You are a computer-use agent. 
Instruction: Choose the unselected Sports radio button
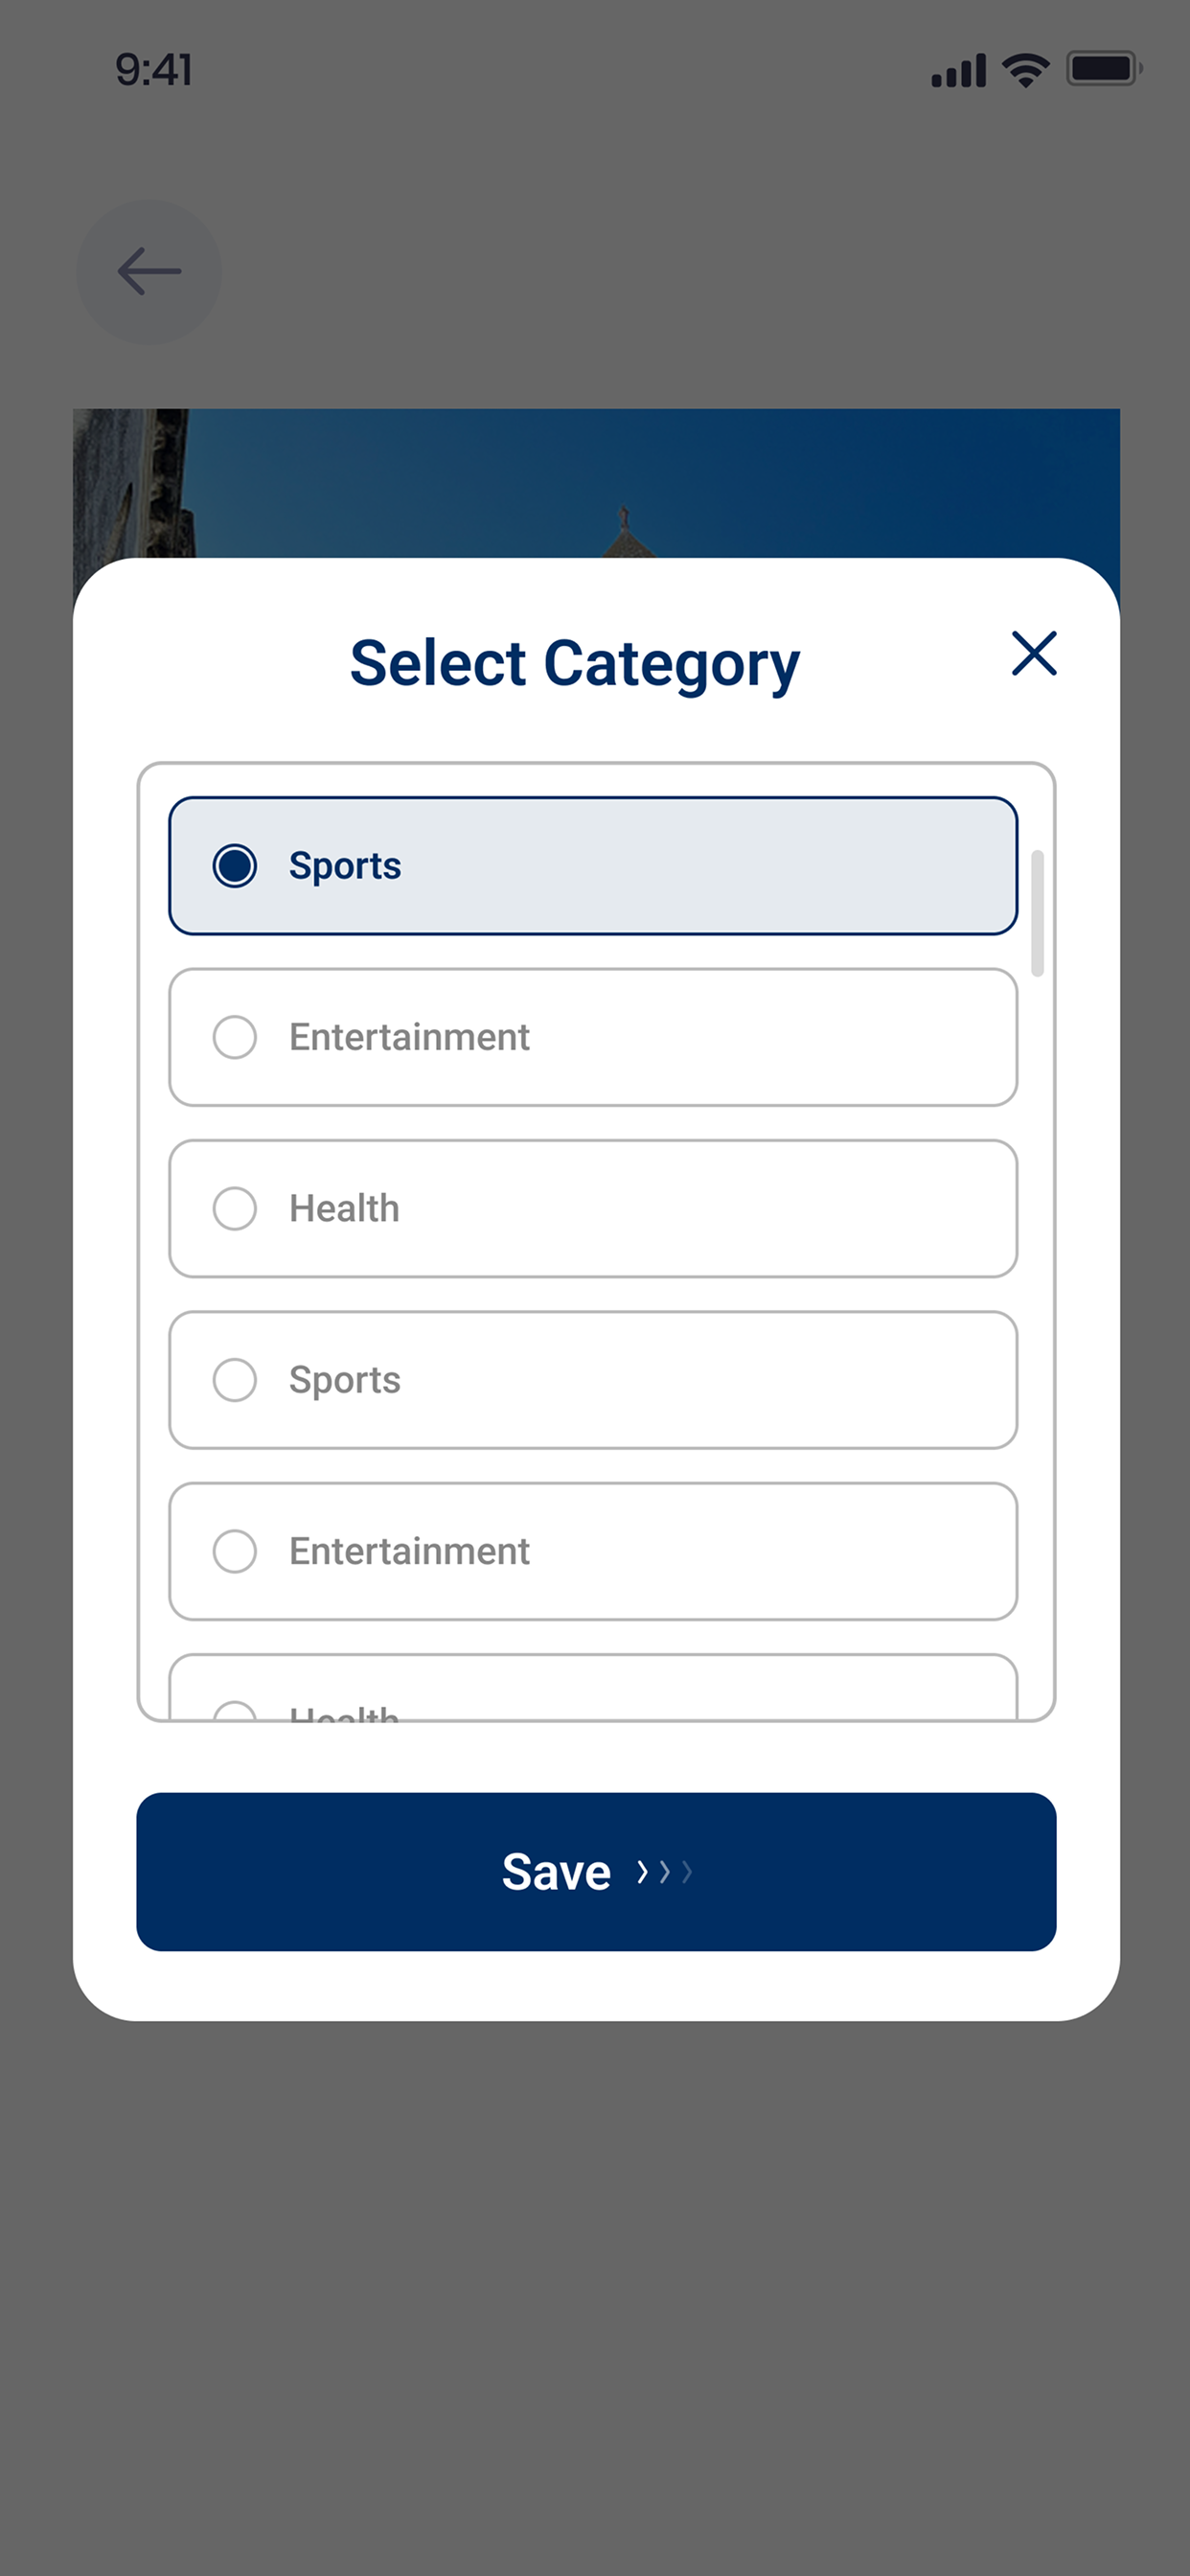pos(235,1380)
